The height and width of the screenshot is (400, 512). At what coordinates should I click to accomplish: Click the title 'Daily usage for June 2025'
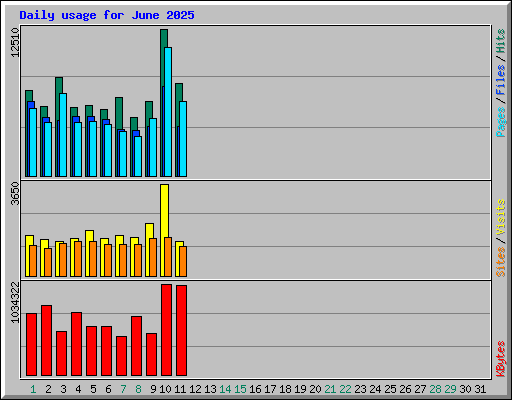click(x=107, y=15)
